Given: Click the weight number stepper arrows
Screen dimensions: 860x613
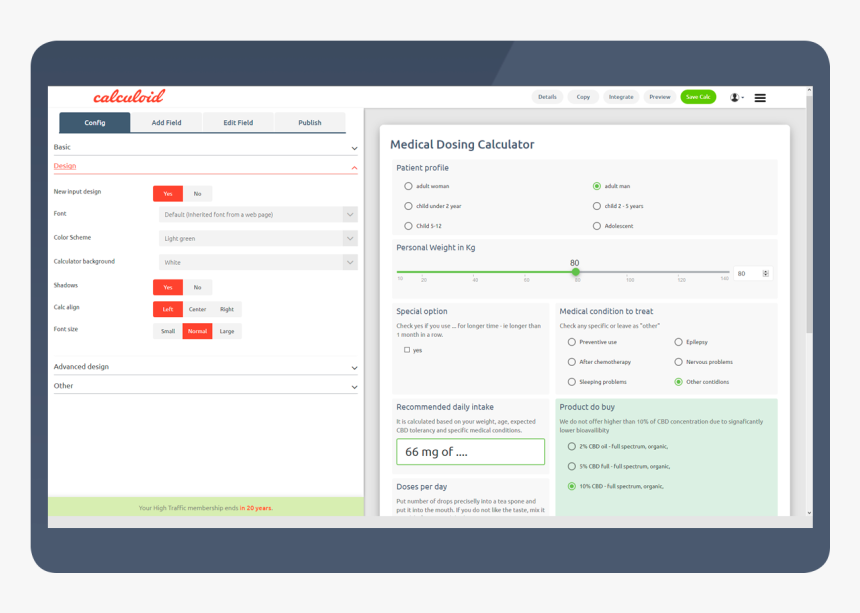Looking at the screenshot, I should click(766, 273).
